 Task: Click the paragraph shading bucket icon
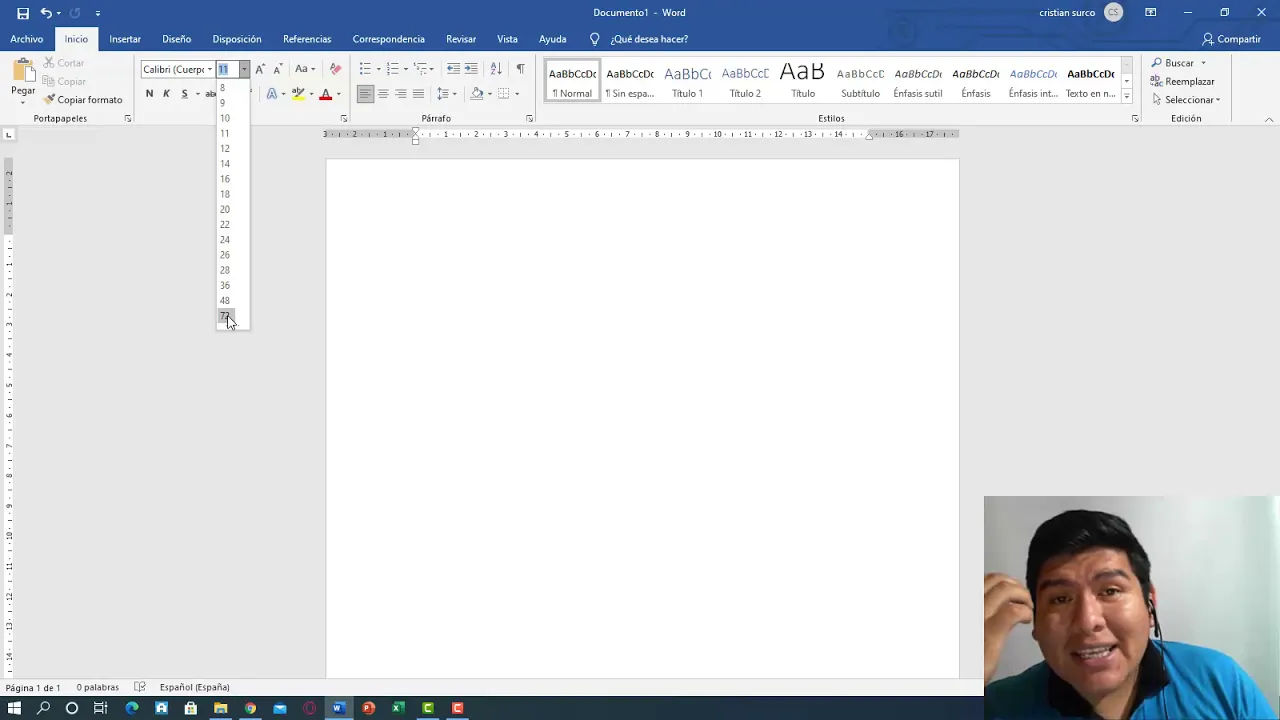(x=477, y=94)
